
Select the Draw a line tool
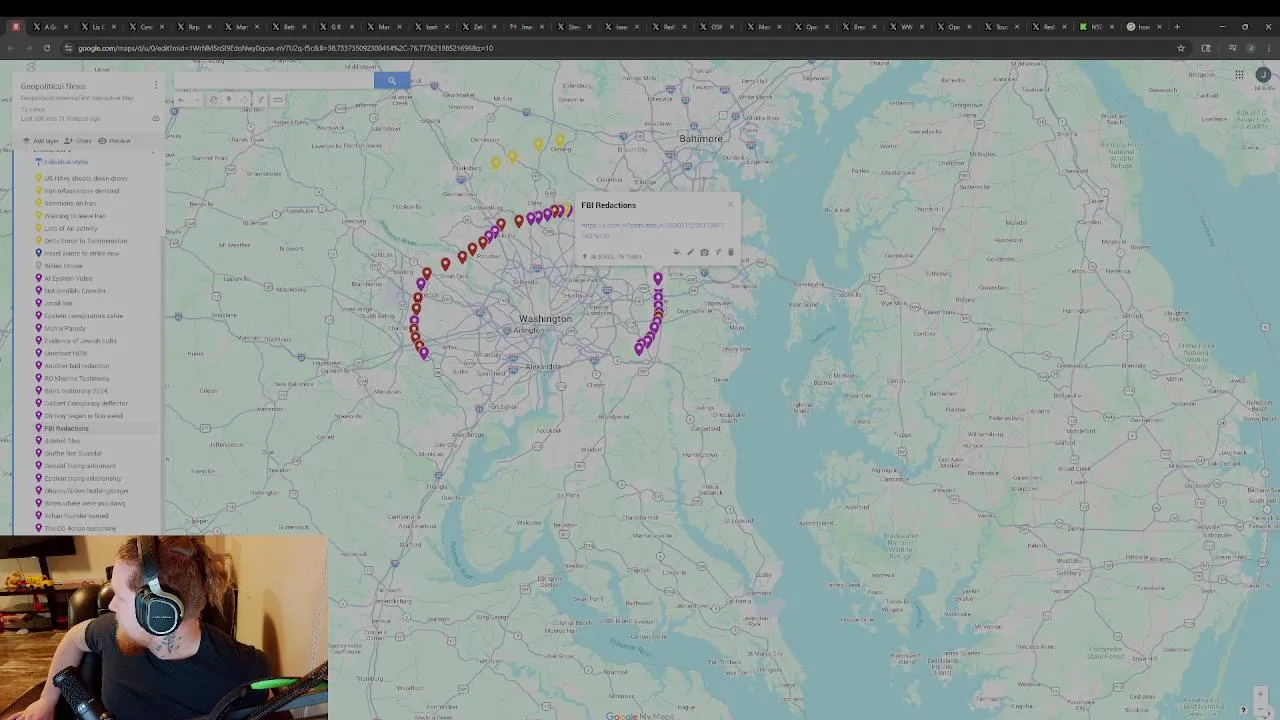(244, 100)
